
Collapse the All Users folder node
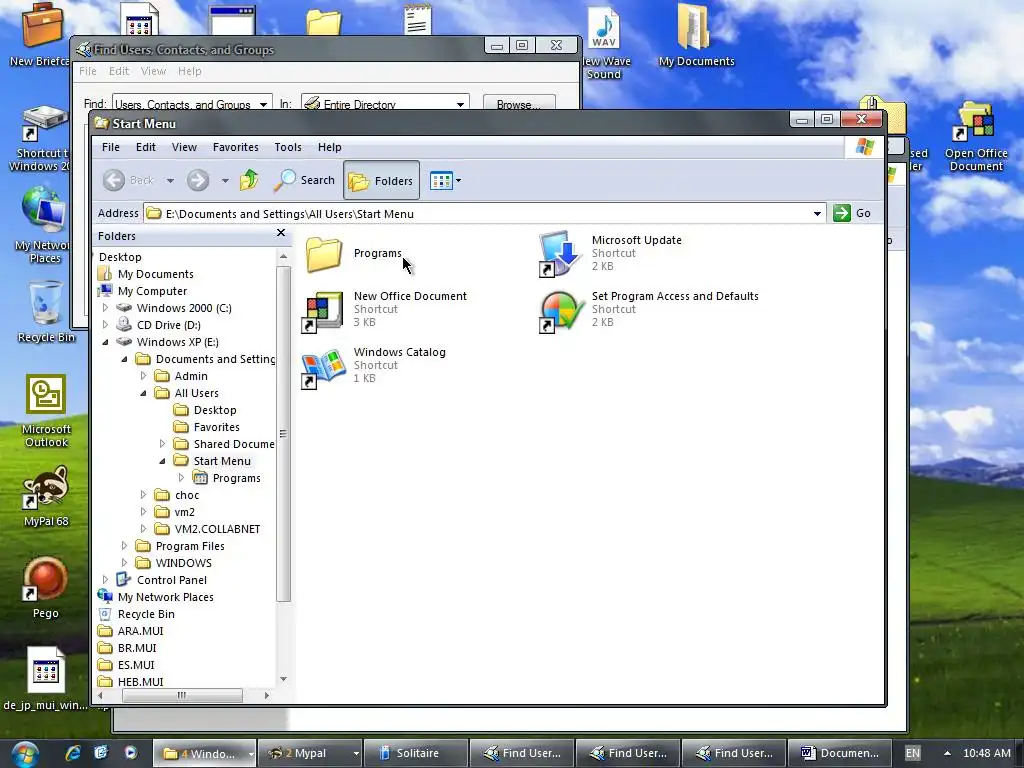click(144, 392)
